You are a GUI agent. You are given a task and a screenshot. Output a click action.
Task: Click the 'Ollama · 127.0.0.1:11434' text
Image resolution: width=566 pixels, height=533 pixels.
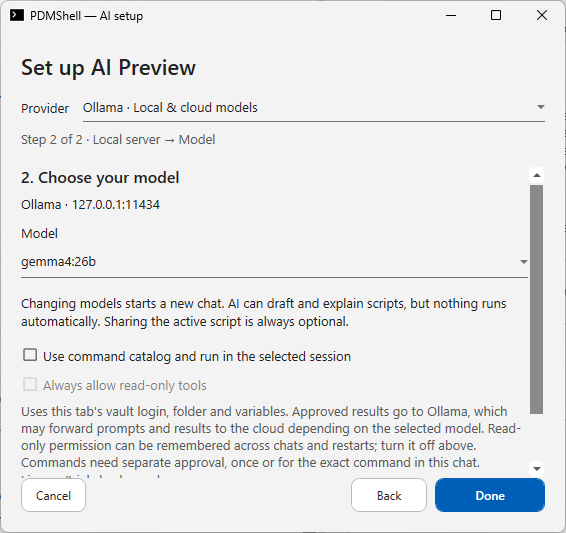90,205
